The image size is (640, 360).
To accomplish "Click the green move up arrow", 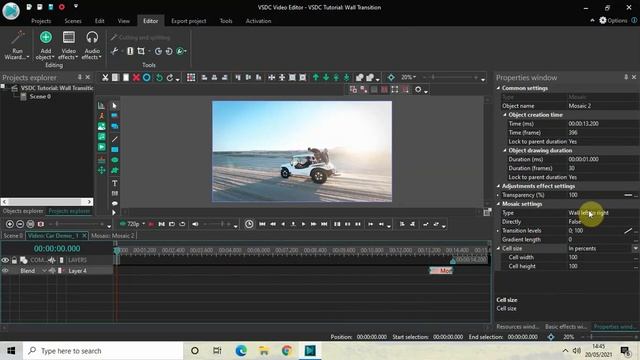I will coord(316,78).
